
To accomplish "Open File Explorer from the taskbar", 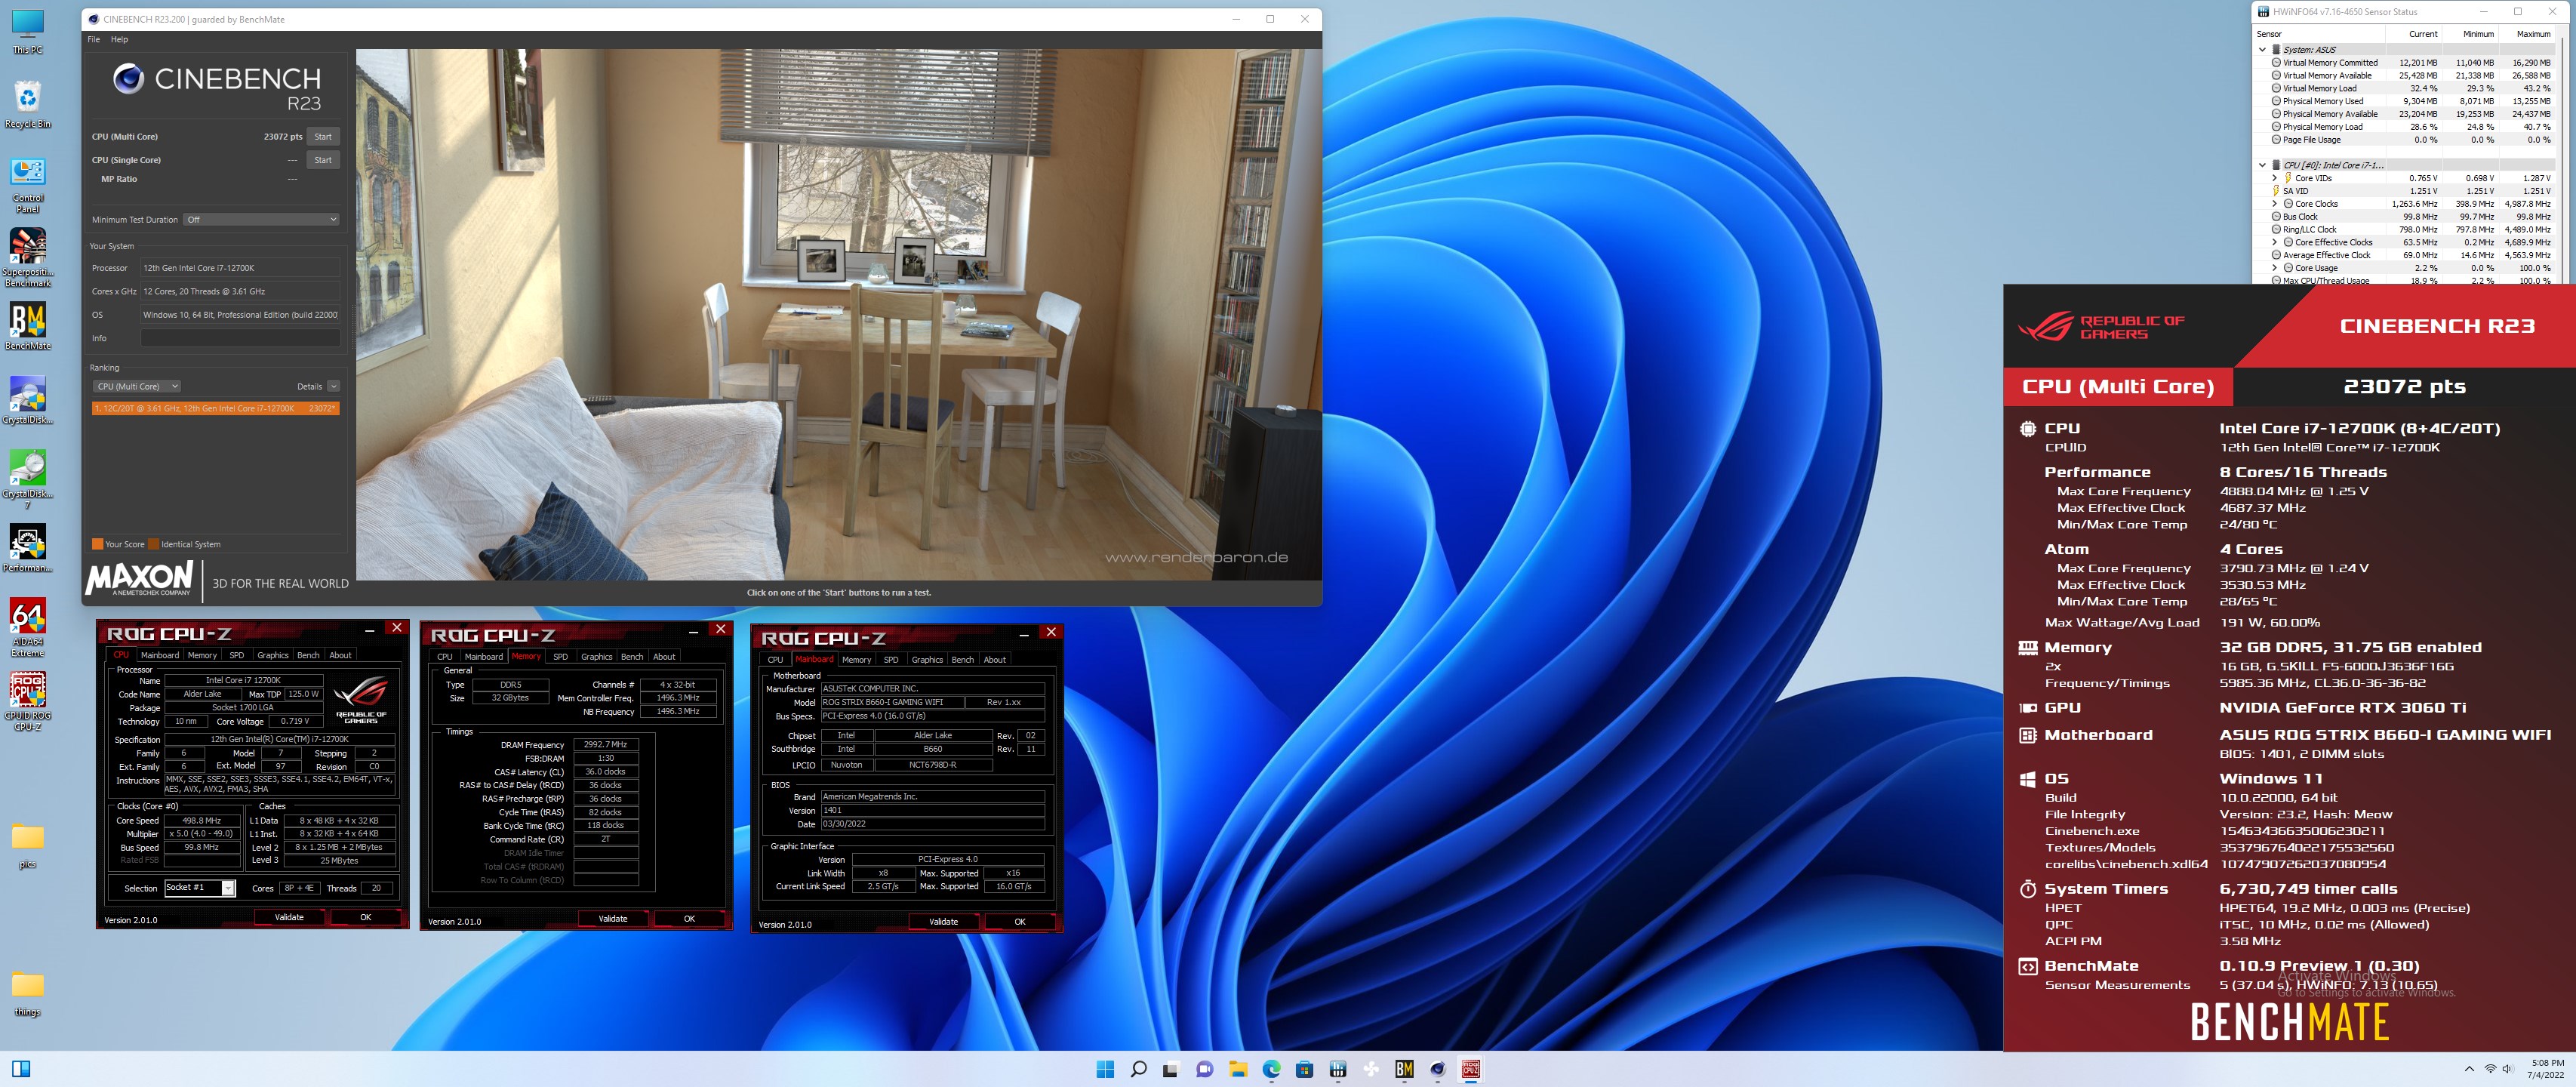I will tap(1238, 1069).
